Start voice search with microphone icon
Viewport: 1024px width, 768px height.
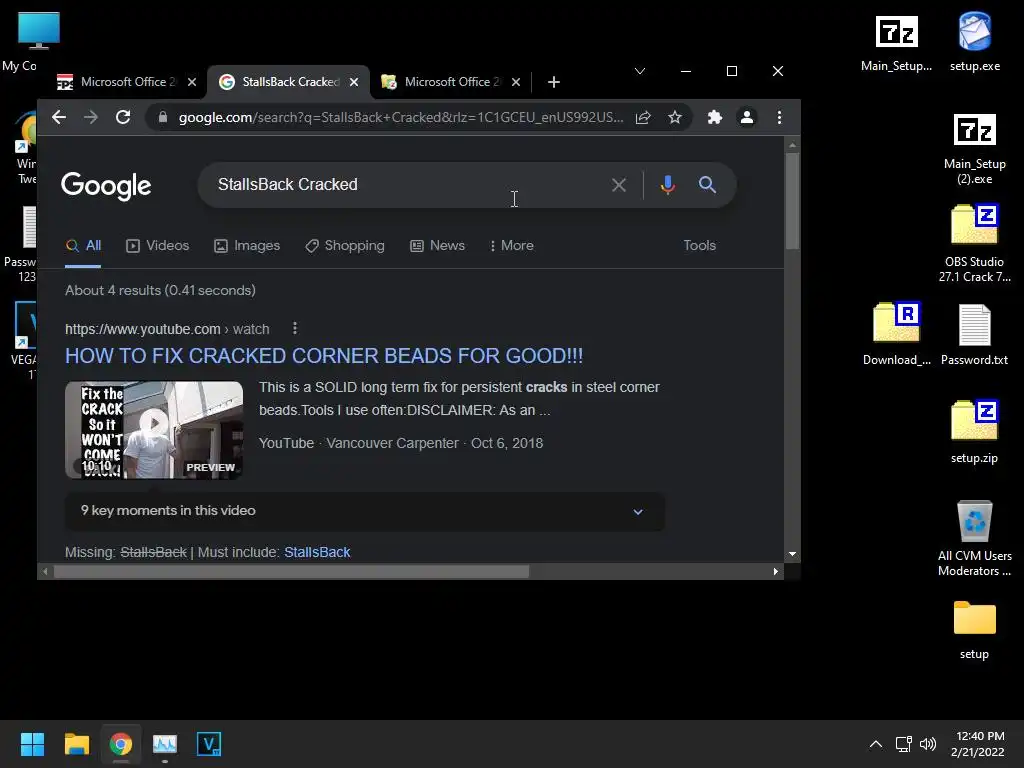(x=667, y=185)
